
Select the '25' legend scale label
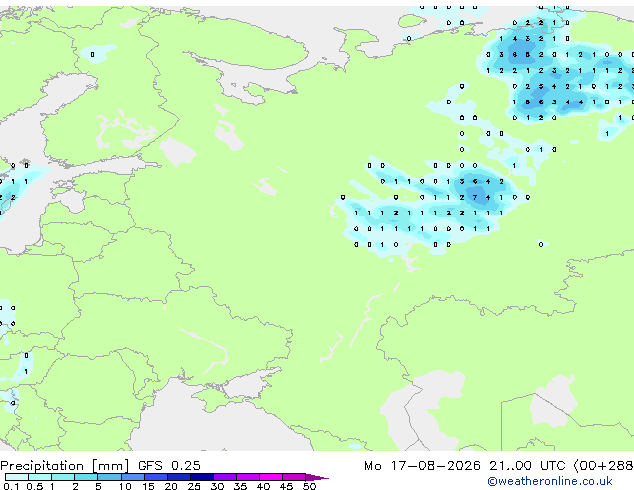194,486
